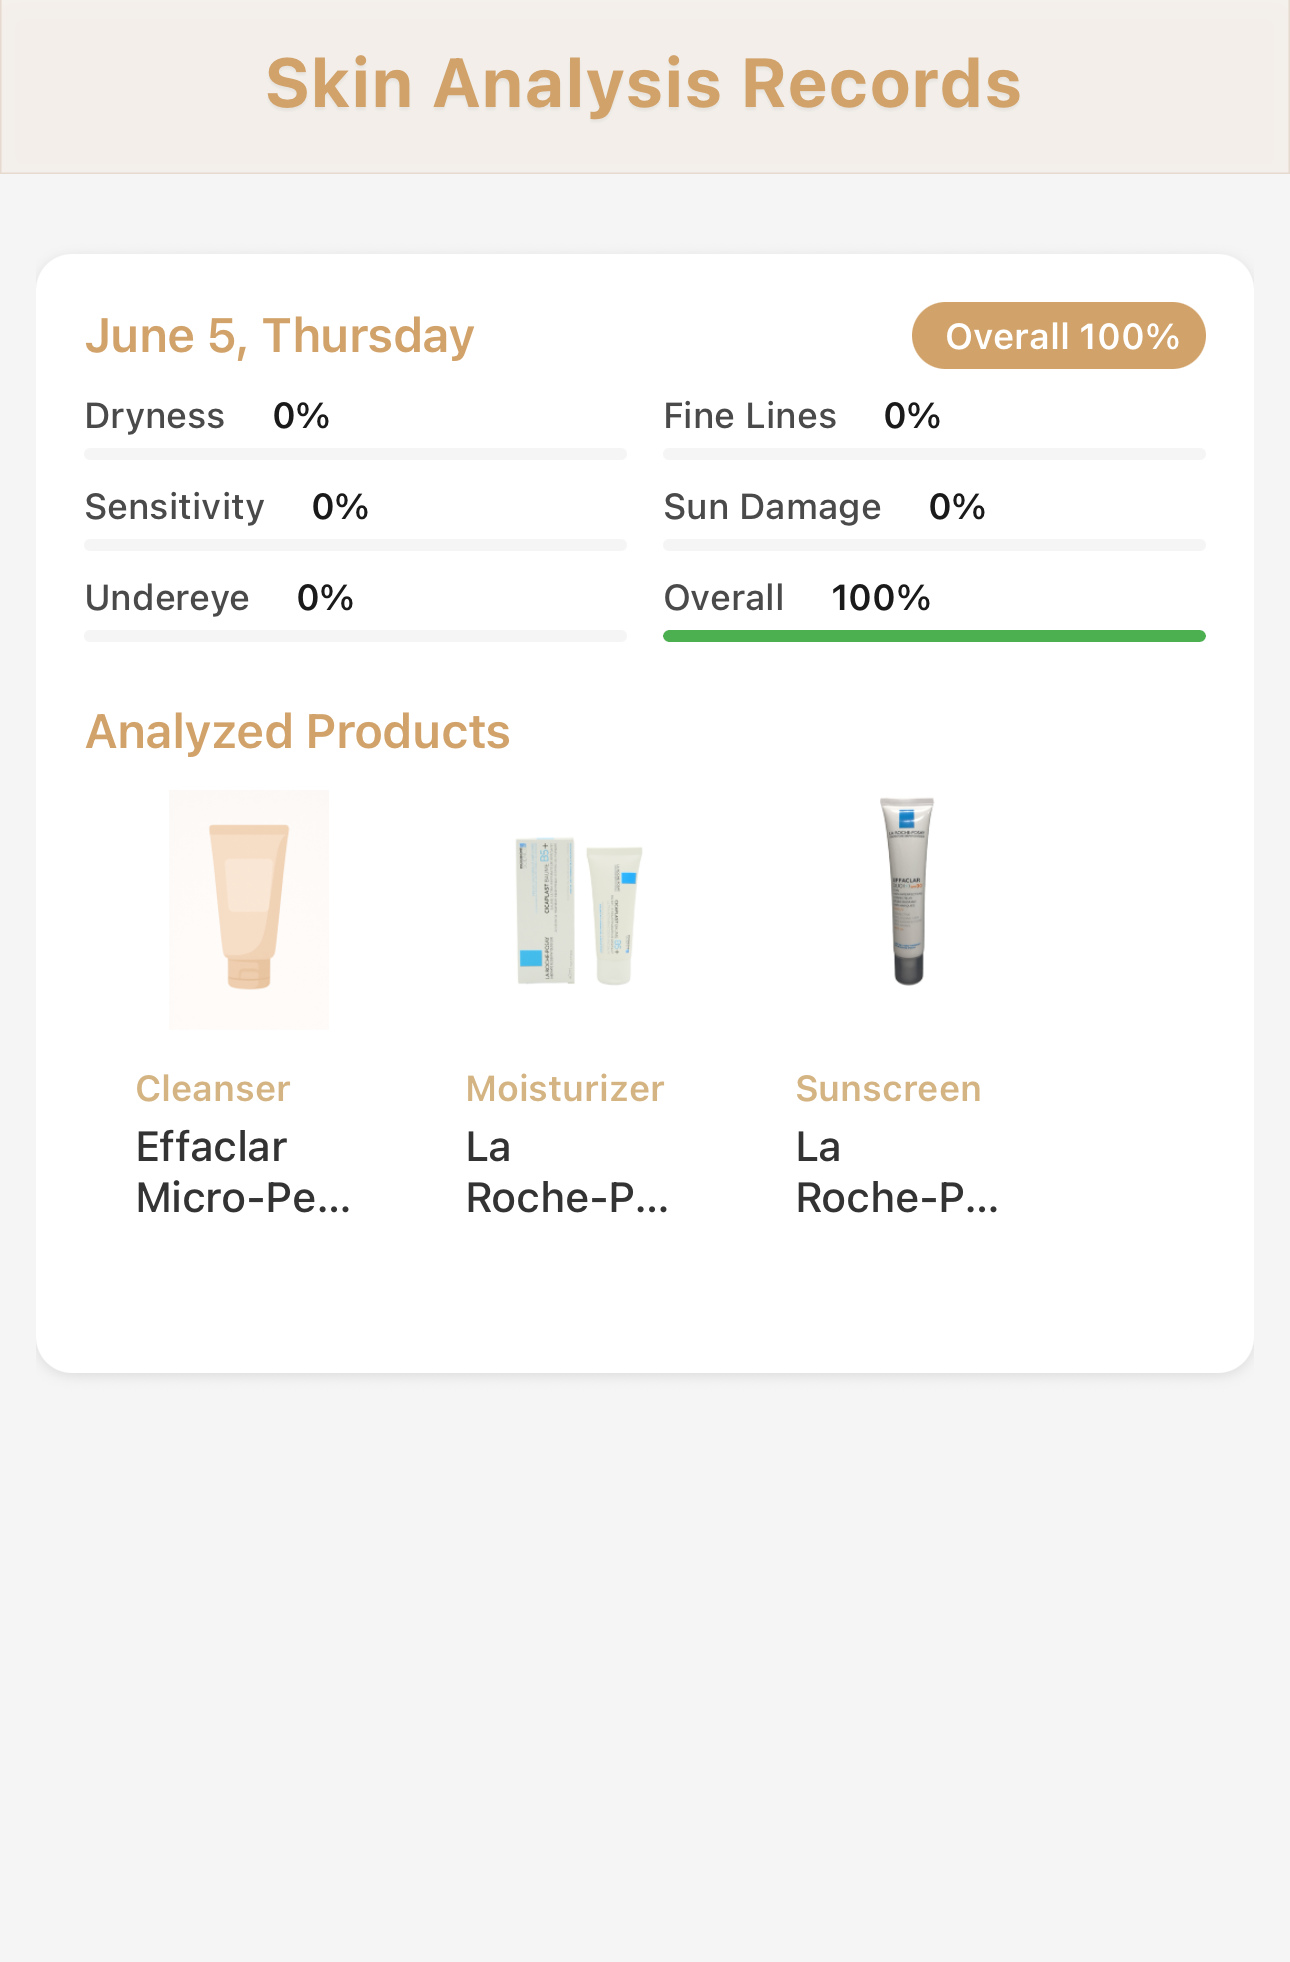Image resolution: width=1290 pixels, height=1962 pixels.
Task: Open La Roche-P... name under Sunscreen
Action: (x=897, y=1172)
